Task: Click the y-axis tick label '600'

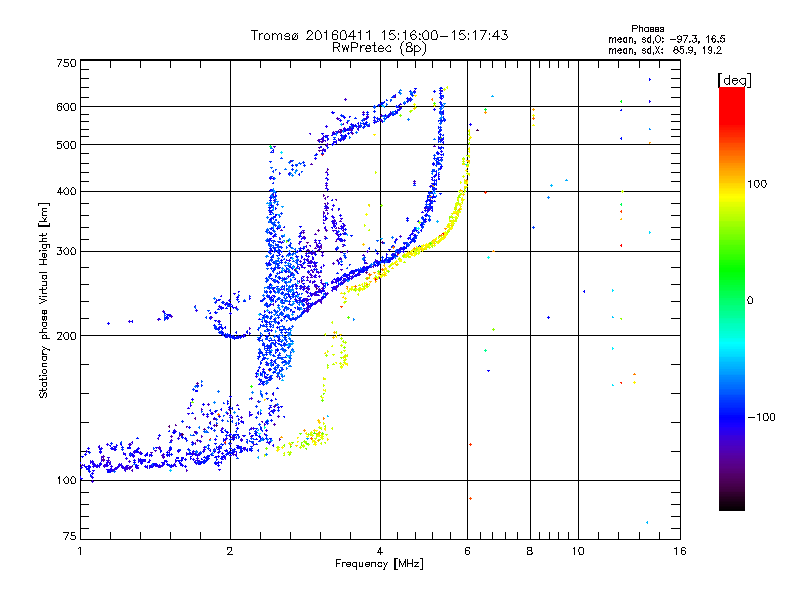Action: point(66,107)
